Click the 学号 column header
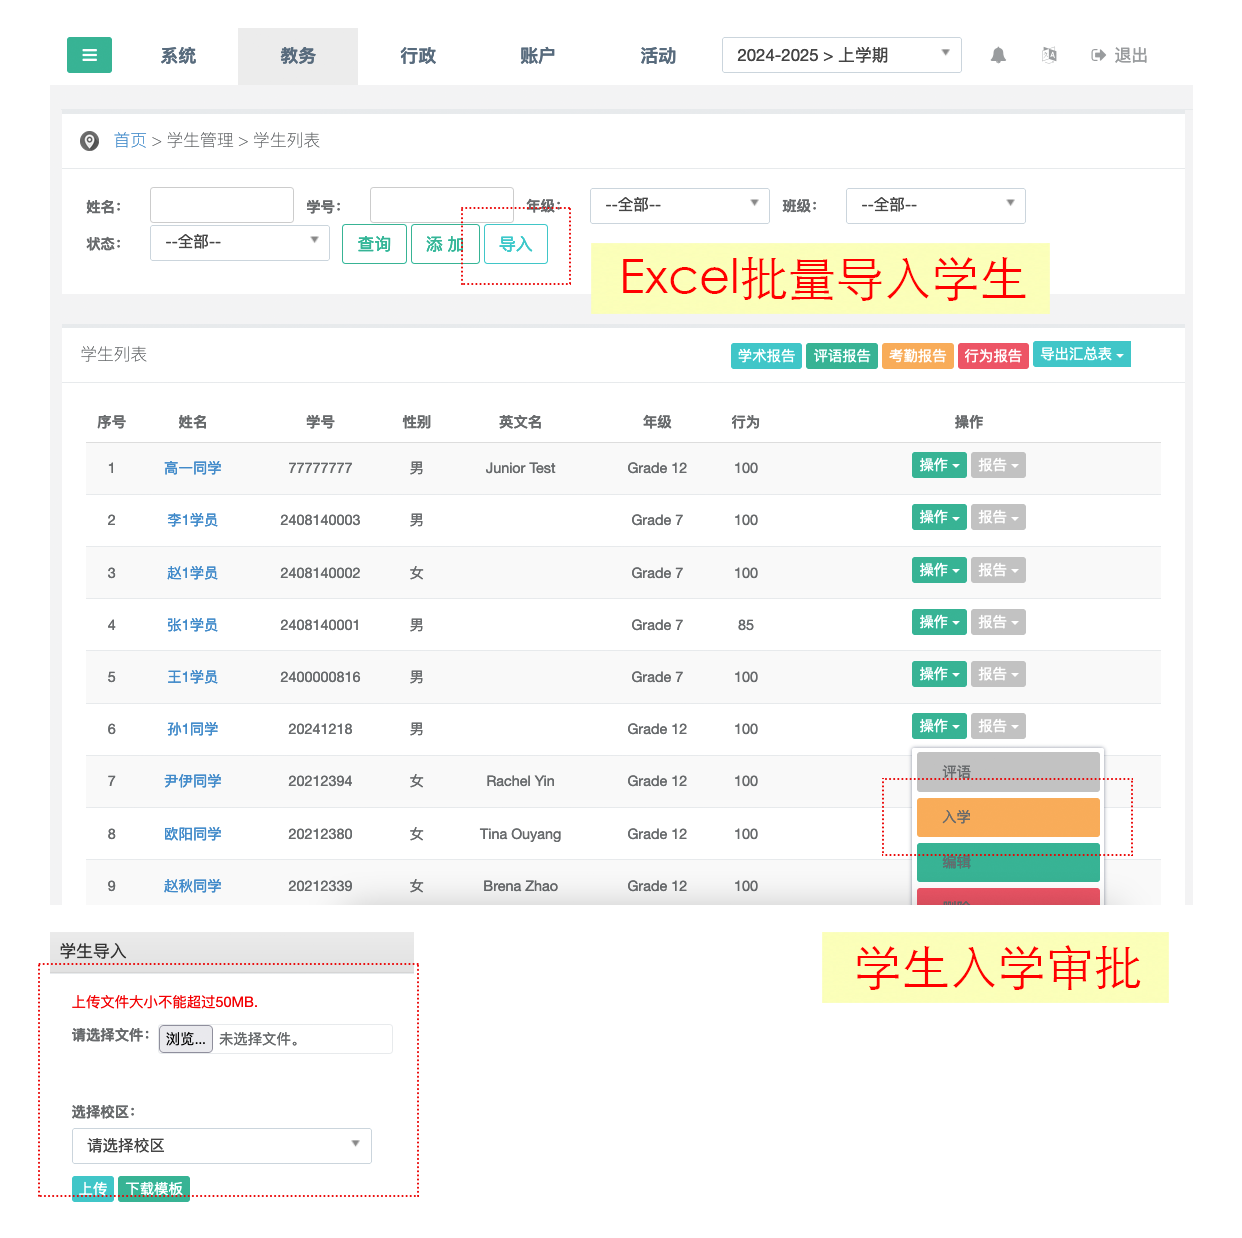The image size is (1242, 1238). (x=320, y=422)
